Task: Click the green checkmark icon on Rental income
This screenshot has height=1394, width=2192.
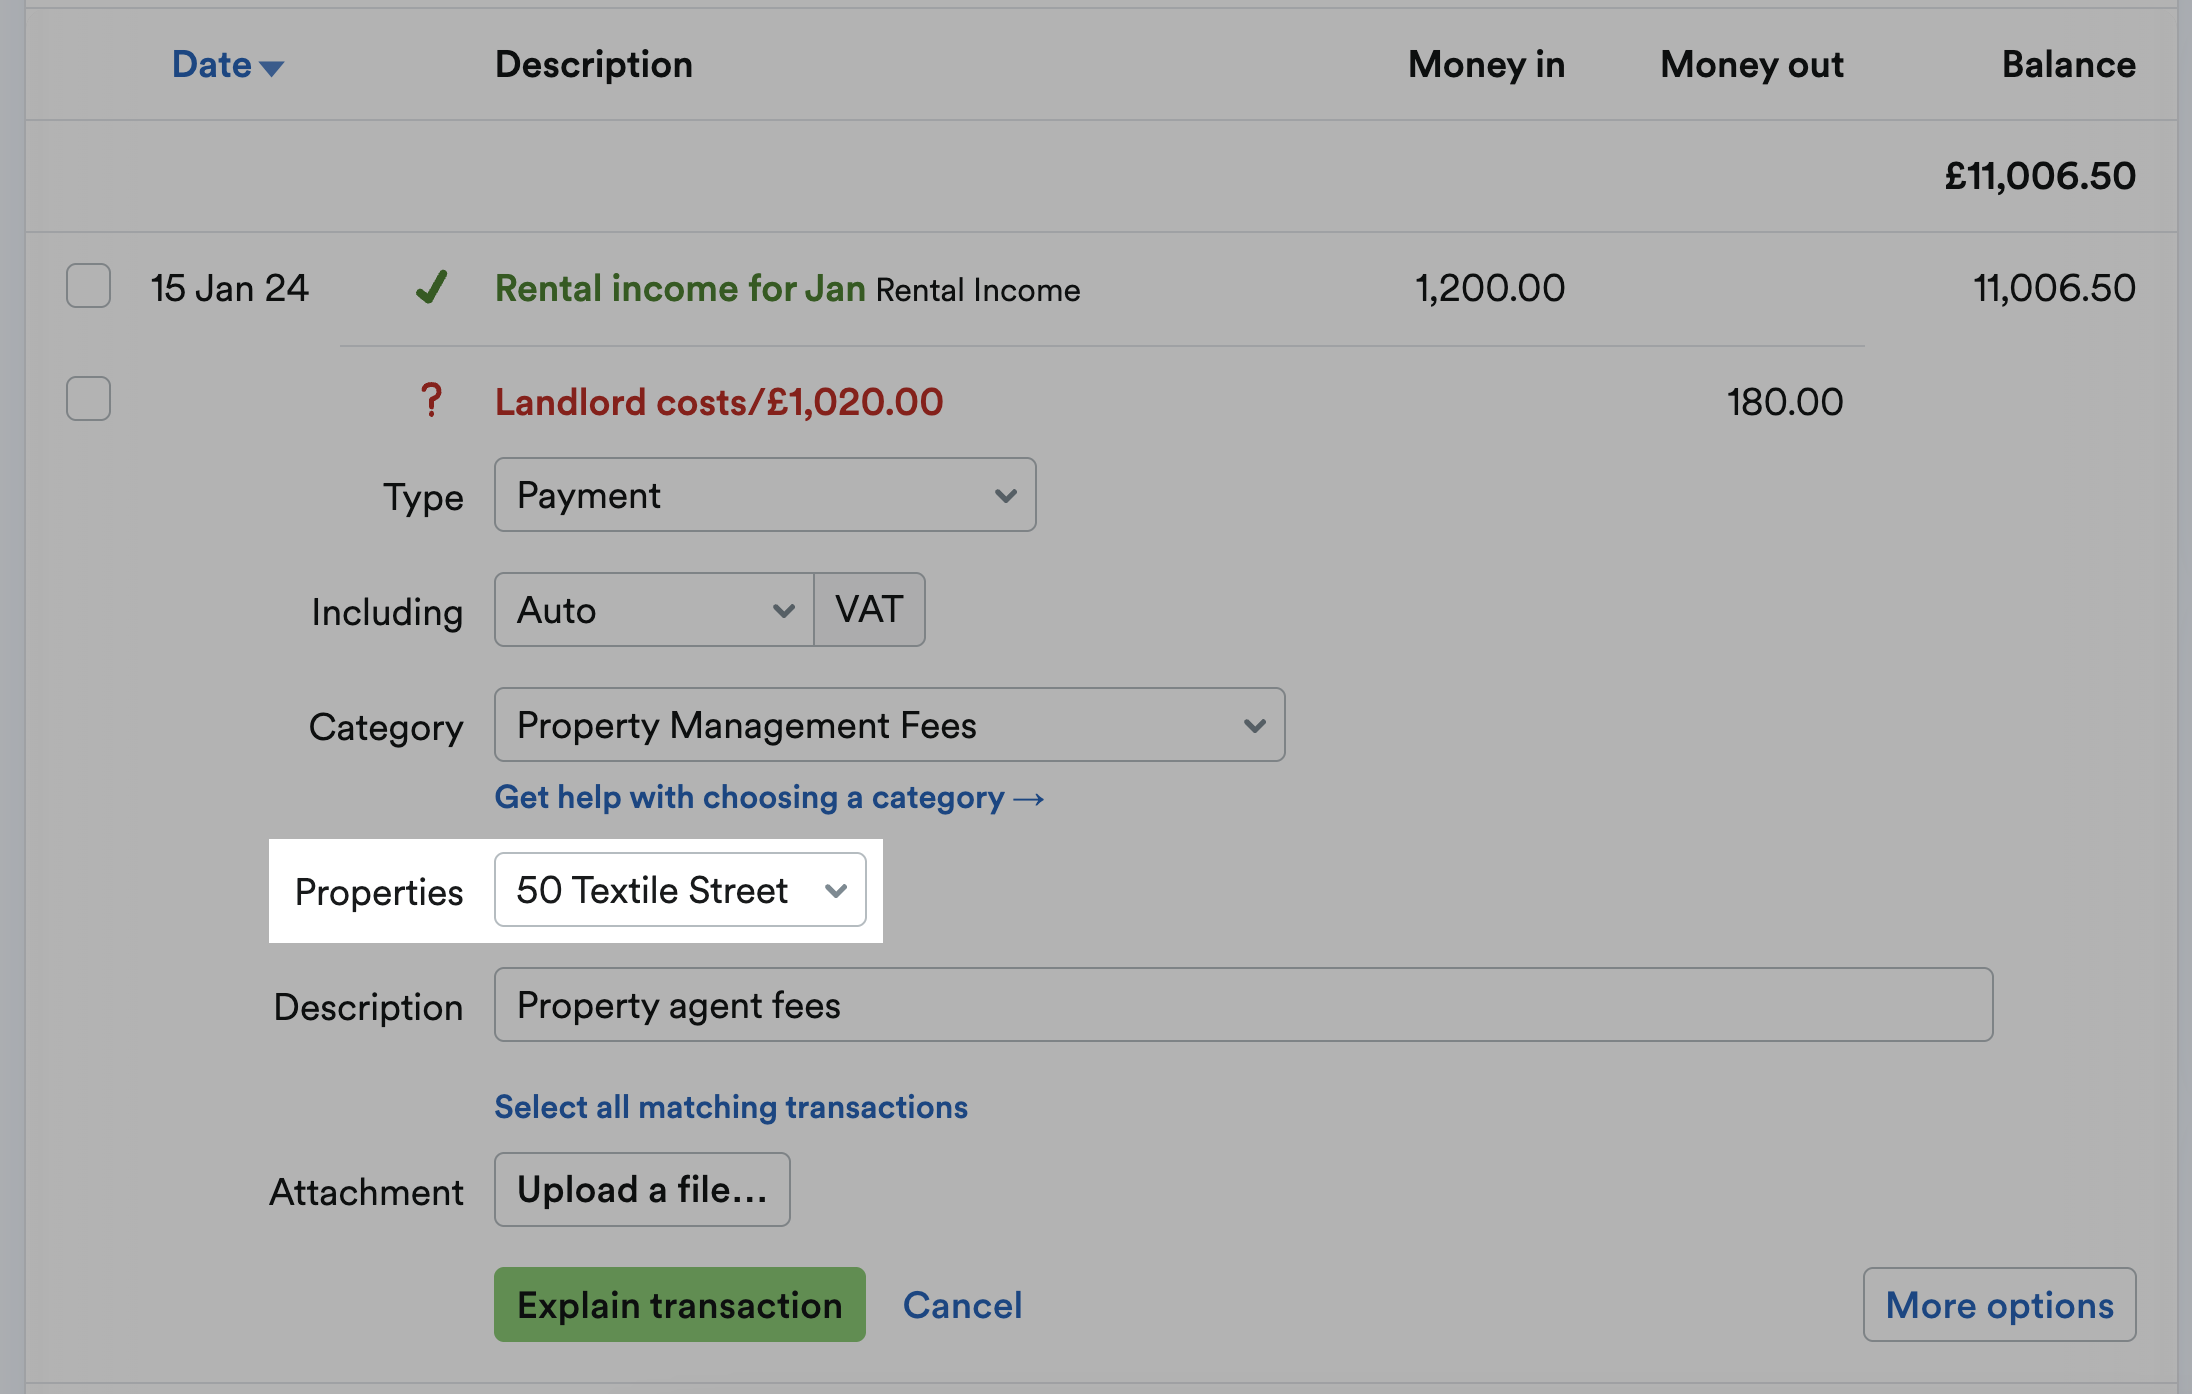Action: (431, 288)
